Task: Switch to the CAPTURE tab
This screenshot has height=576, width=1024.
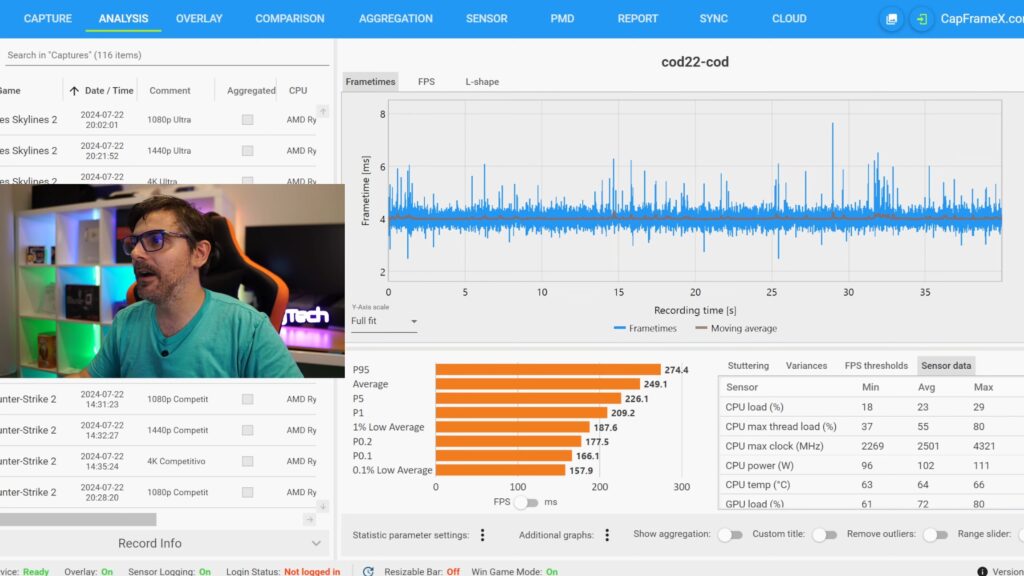Action: (x=48, y=19)
